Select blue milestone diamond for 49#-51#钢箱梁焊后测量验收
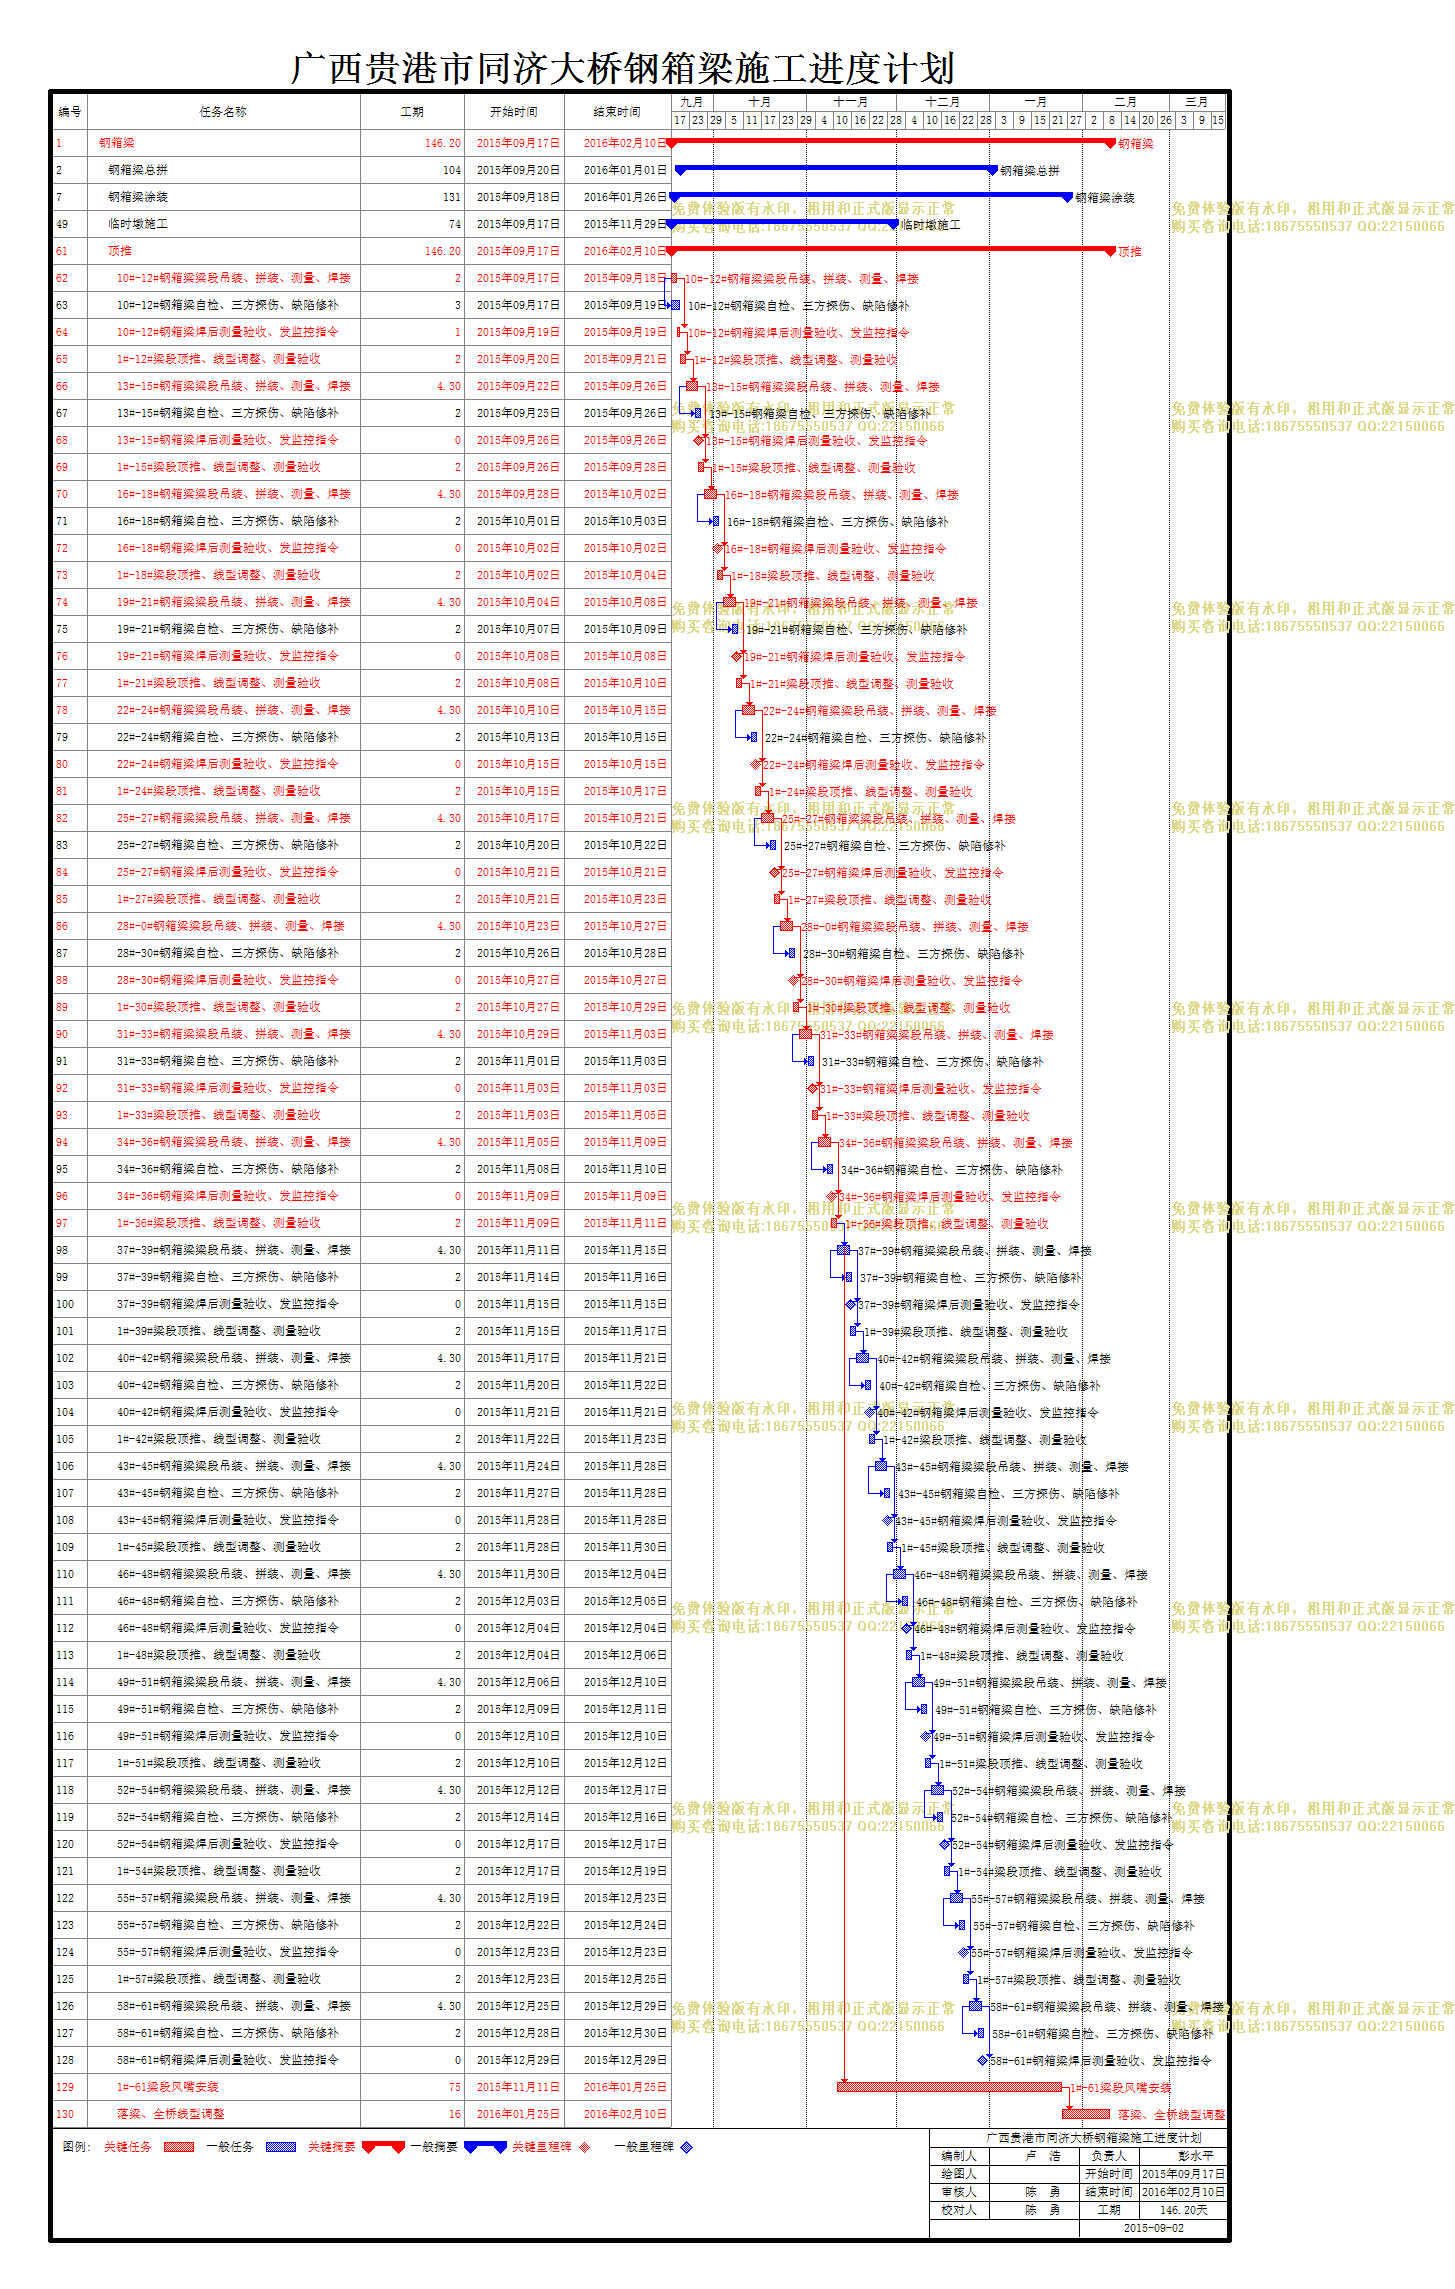The image size is (1455, 2289). 926,1736
